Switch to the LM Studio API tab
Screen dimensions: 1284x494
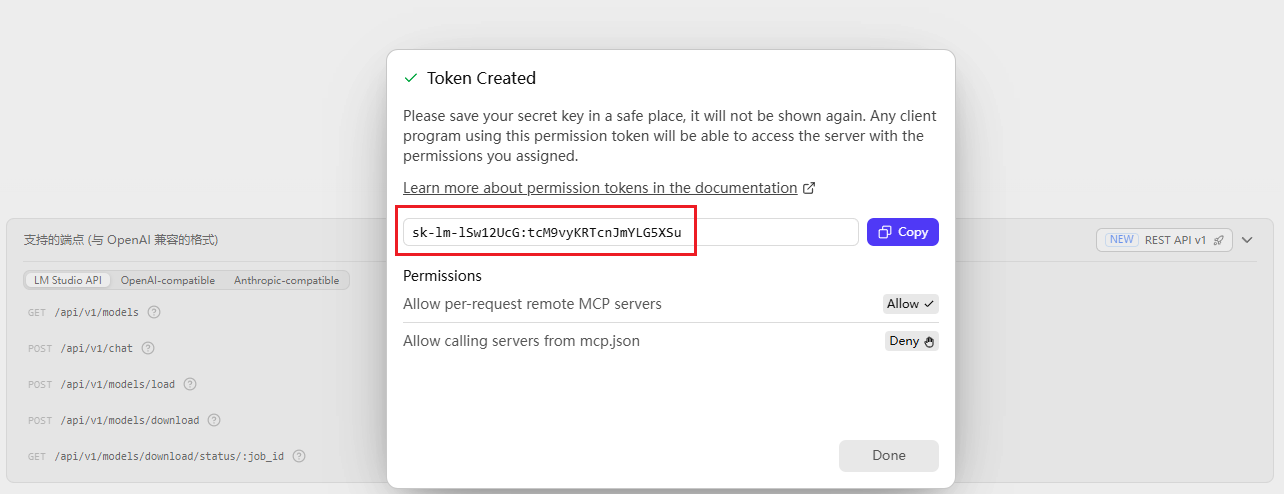[68, 281]
